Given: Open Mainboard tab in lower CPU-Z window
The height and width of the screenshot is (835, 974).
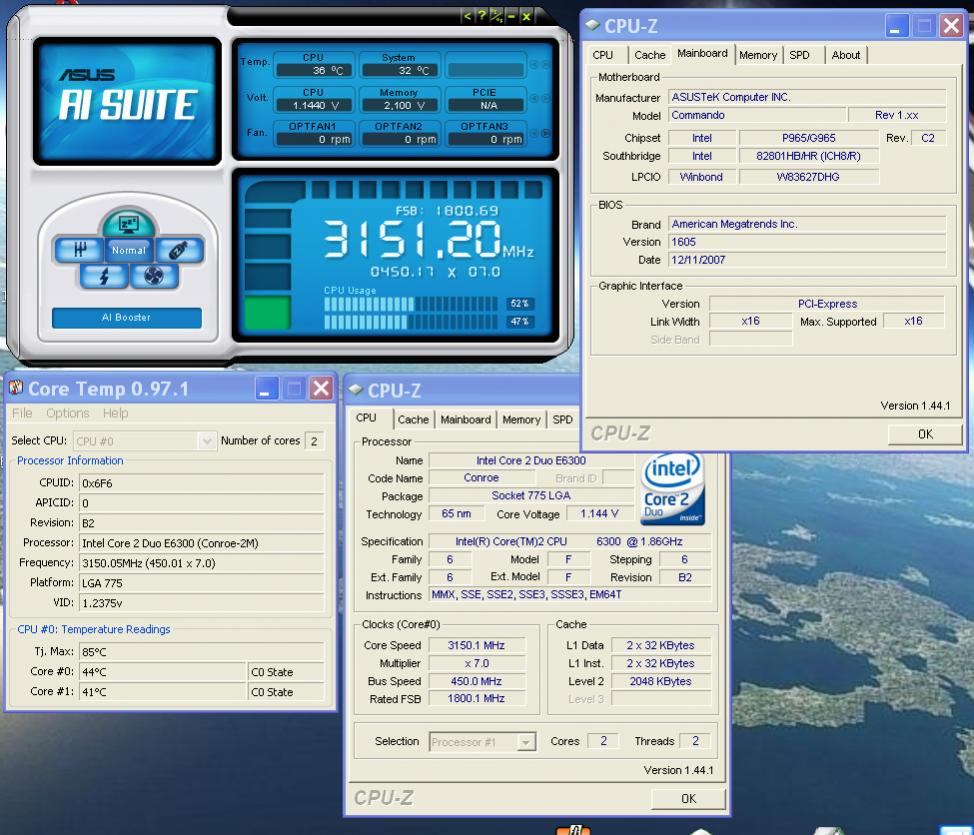Looking at the screenshot, I should pyautogui.click(x=465, y=420).
